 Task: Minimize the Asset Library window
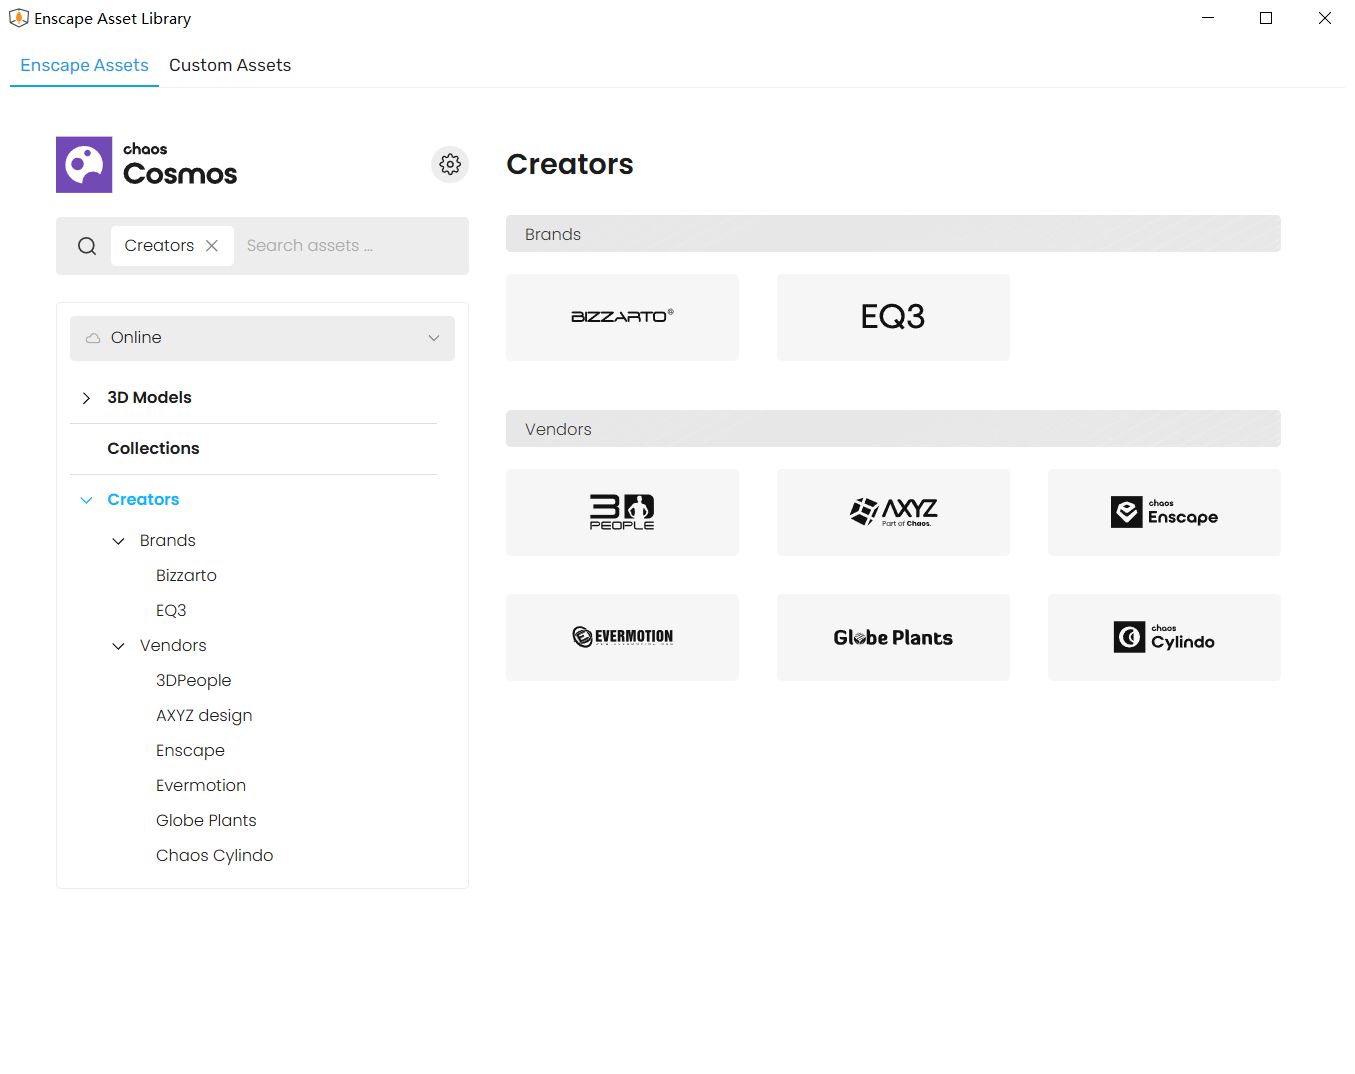(x=1208, y=18)
